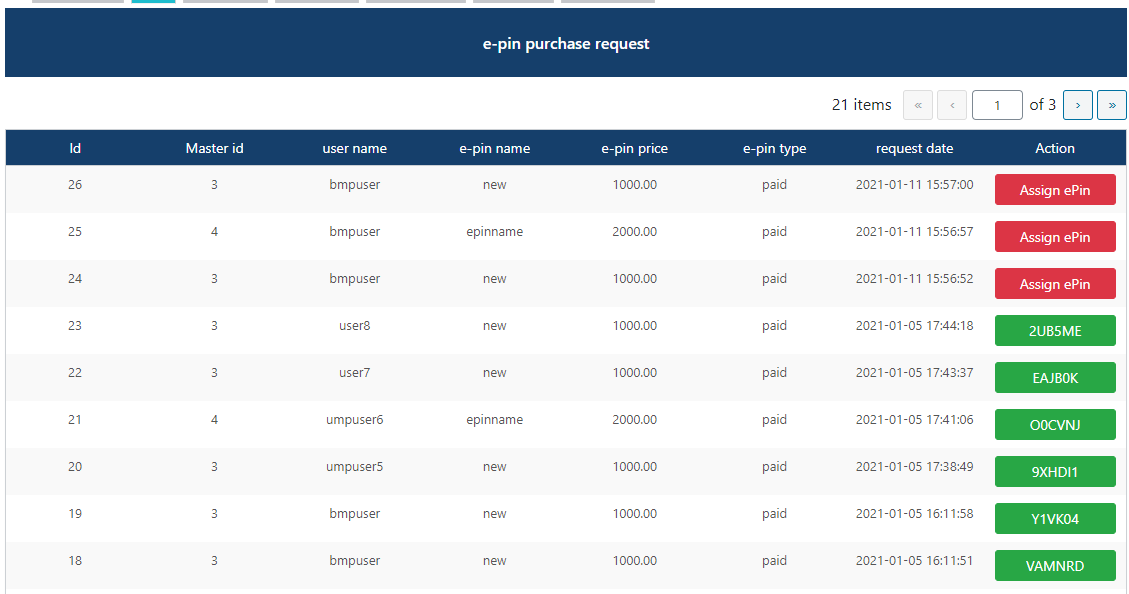The height and width of the screenshot is (594, 1129).
Task: Assign ePin for request Id 26
Action: tap(1055, 189)
